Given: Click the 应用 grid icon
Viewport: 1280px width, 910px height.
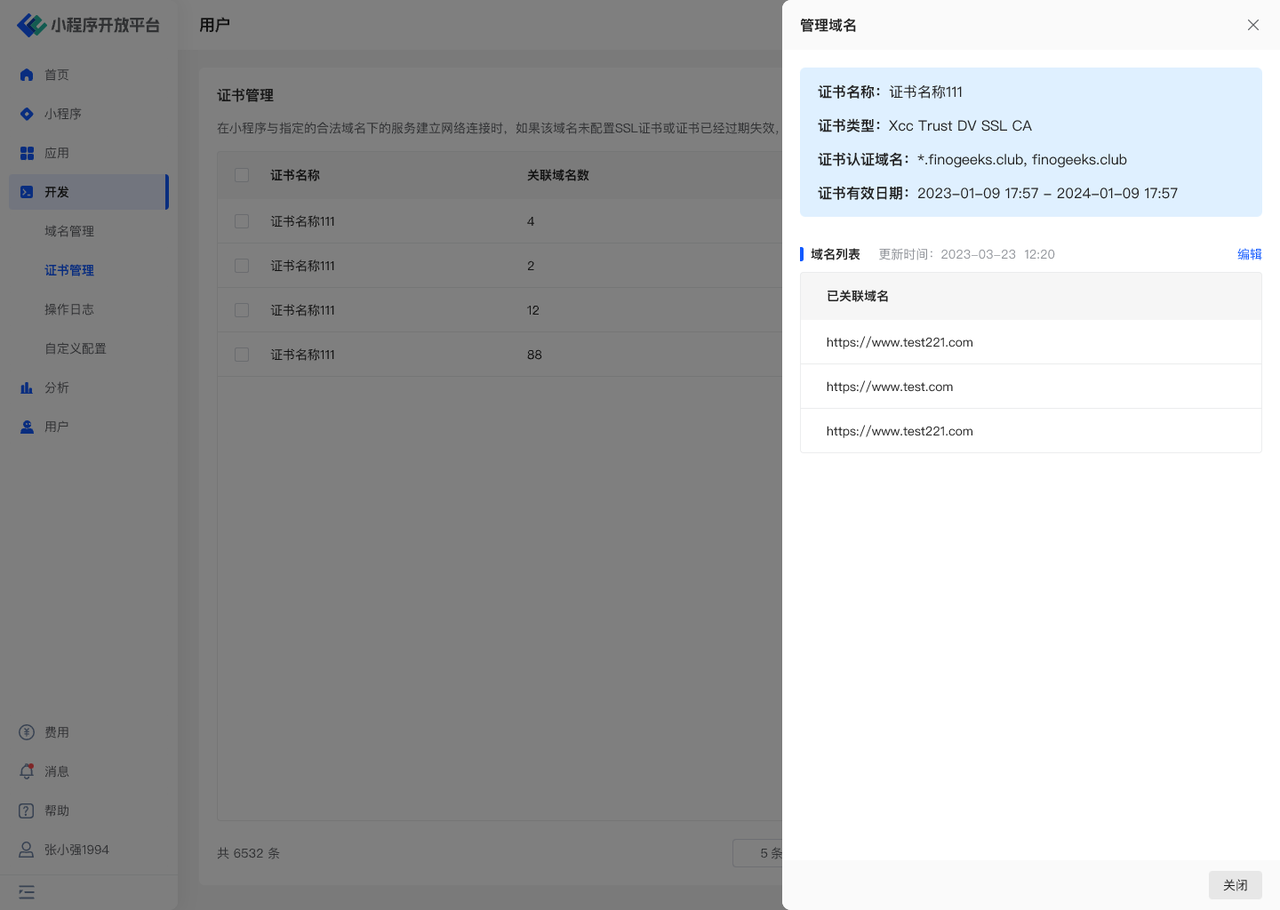Looking at the screenshot, I should (x=27, y=153).
